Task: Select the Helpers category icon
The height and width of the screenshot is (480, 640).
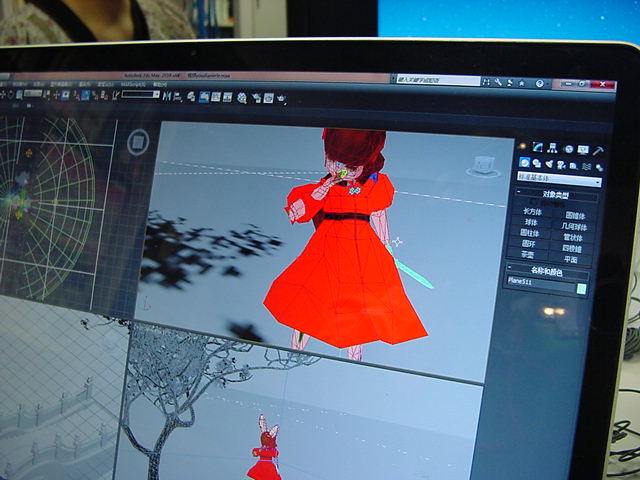Action: [573, 166]
